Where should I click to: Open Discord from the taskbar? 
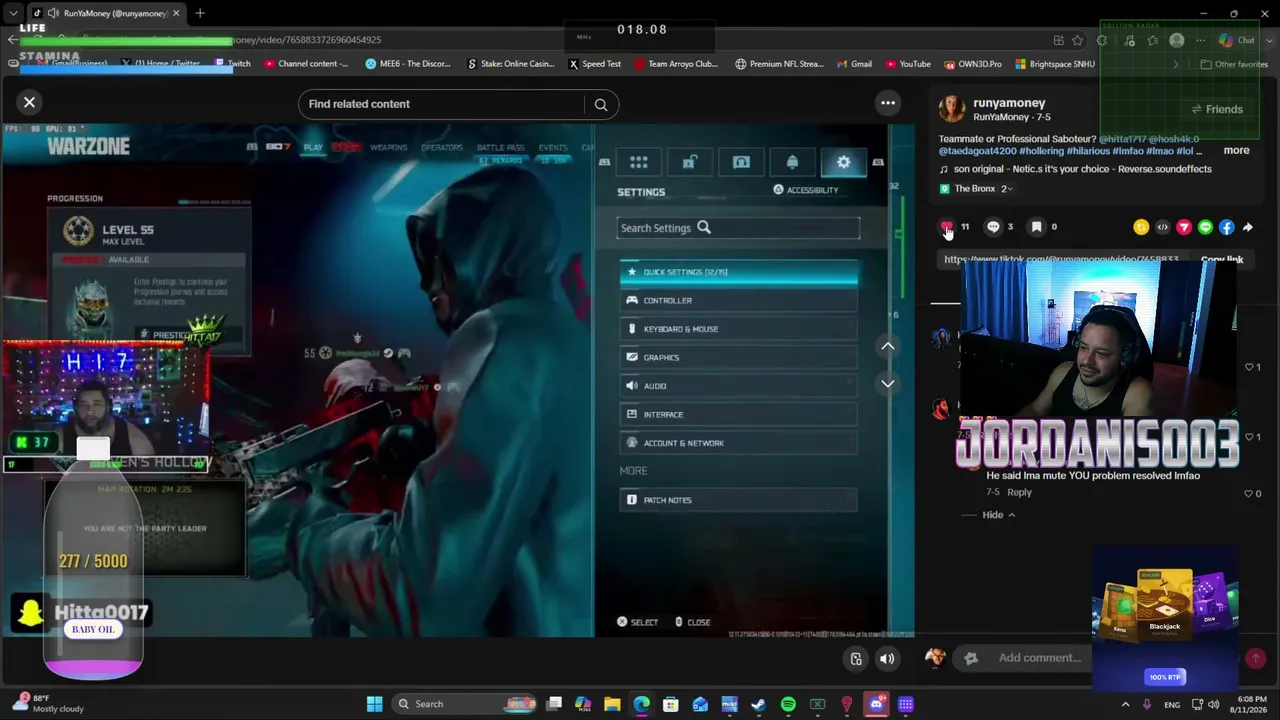(876, 704)
